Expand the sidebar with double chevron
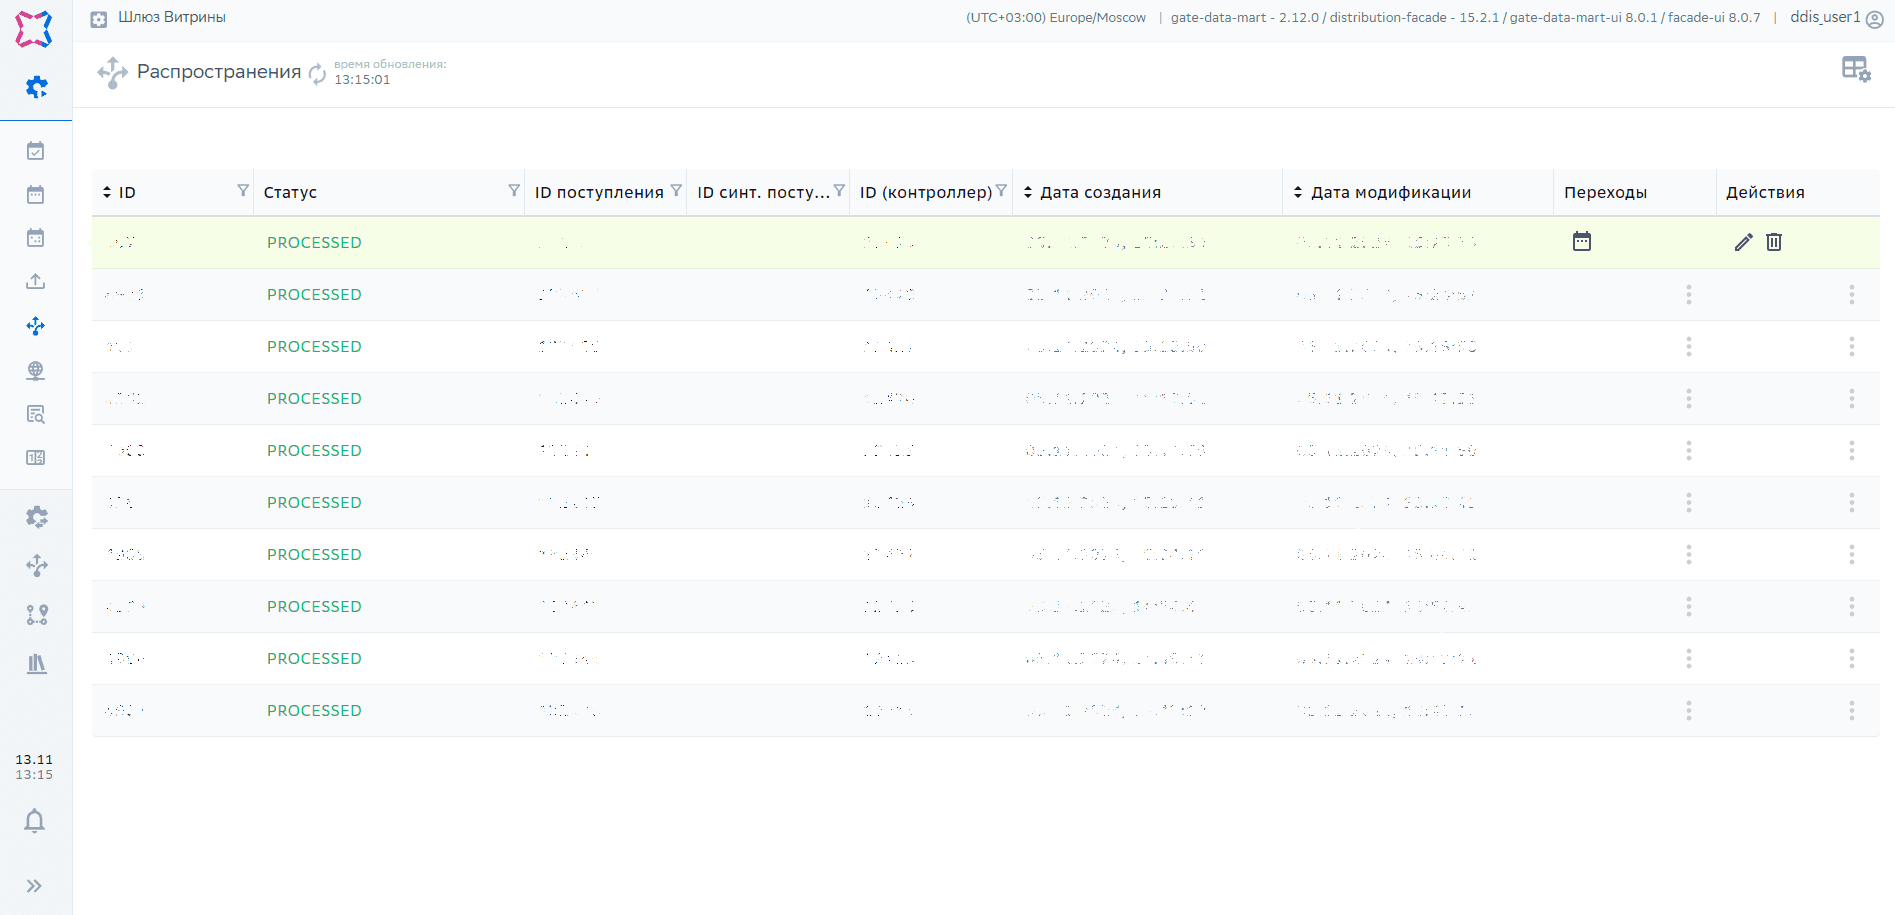This screenshot has height=915, width=1895. click(35, 886)
